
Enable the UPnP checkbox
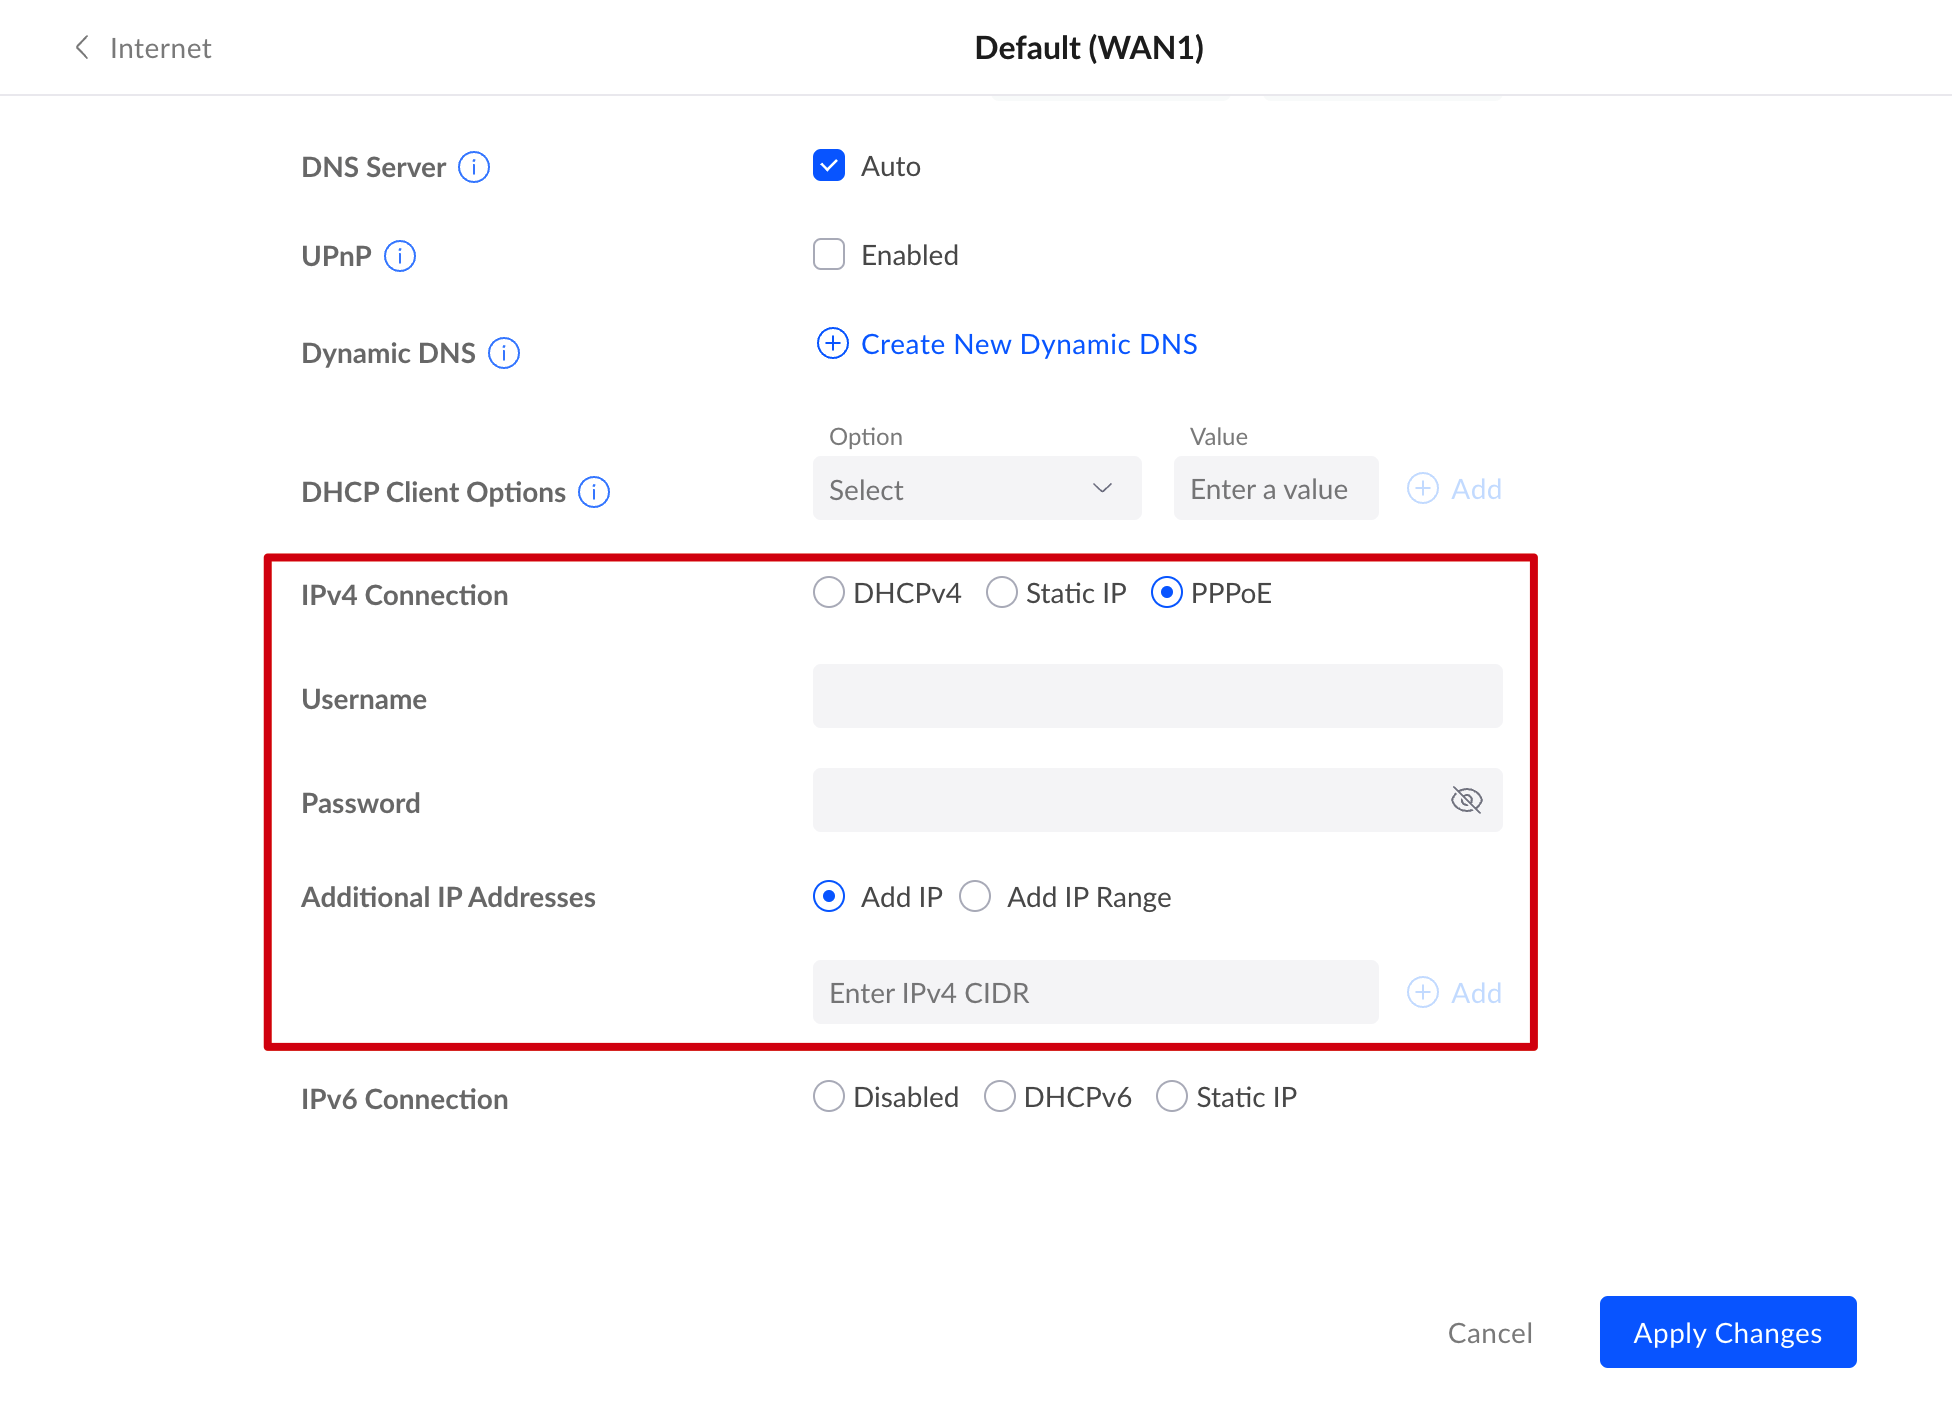(829, 255)
